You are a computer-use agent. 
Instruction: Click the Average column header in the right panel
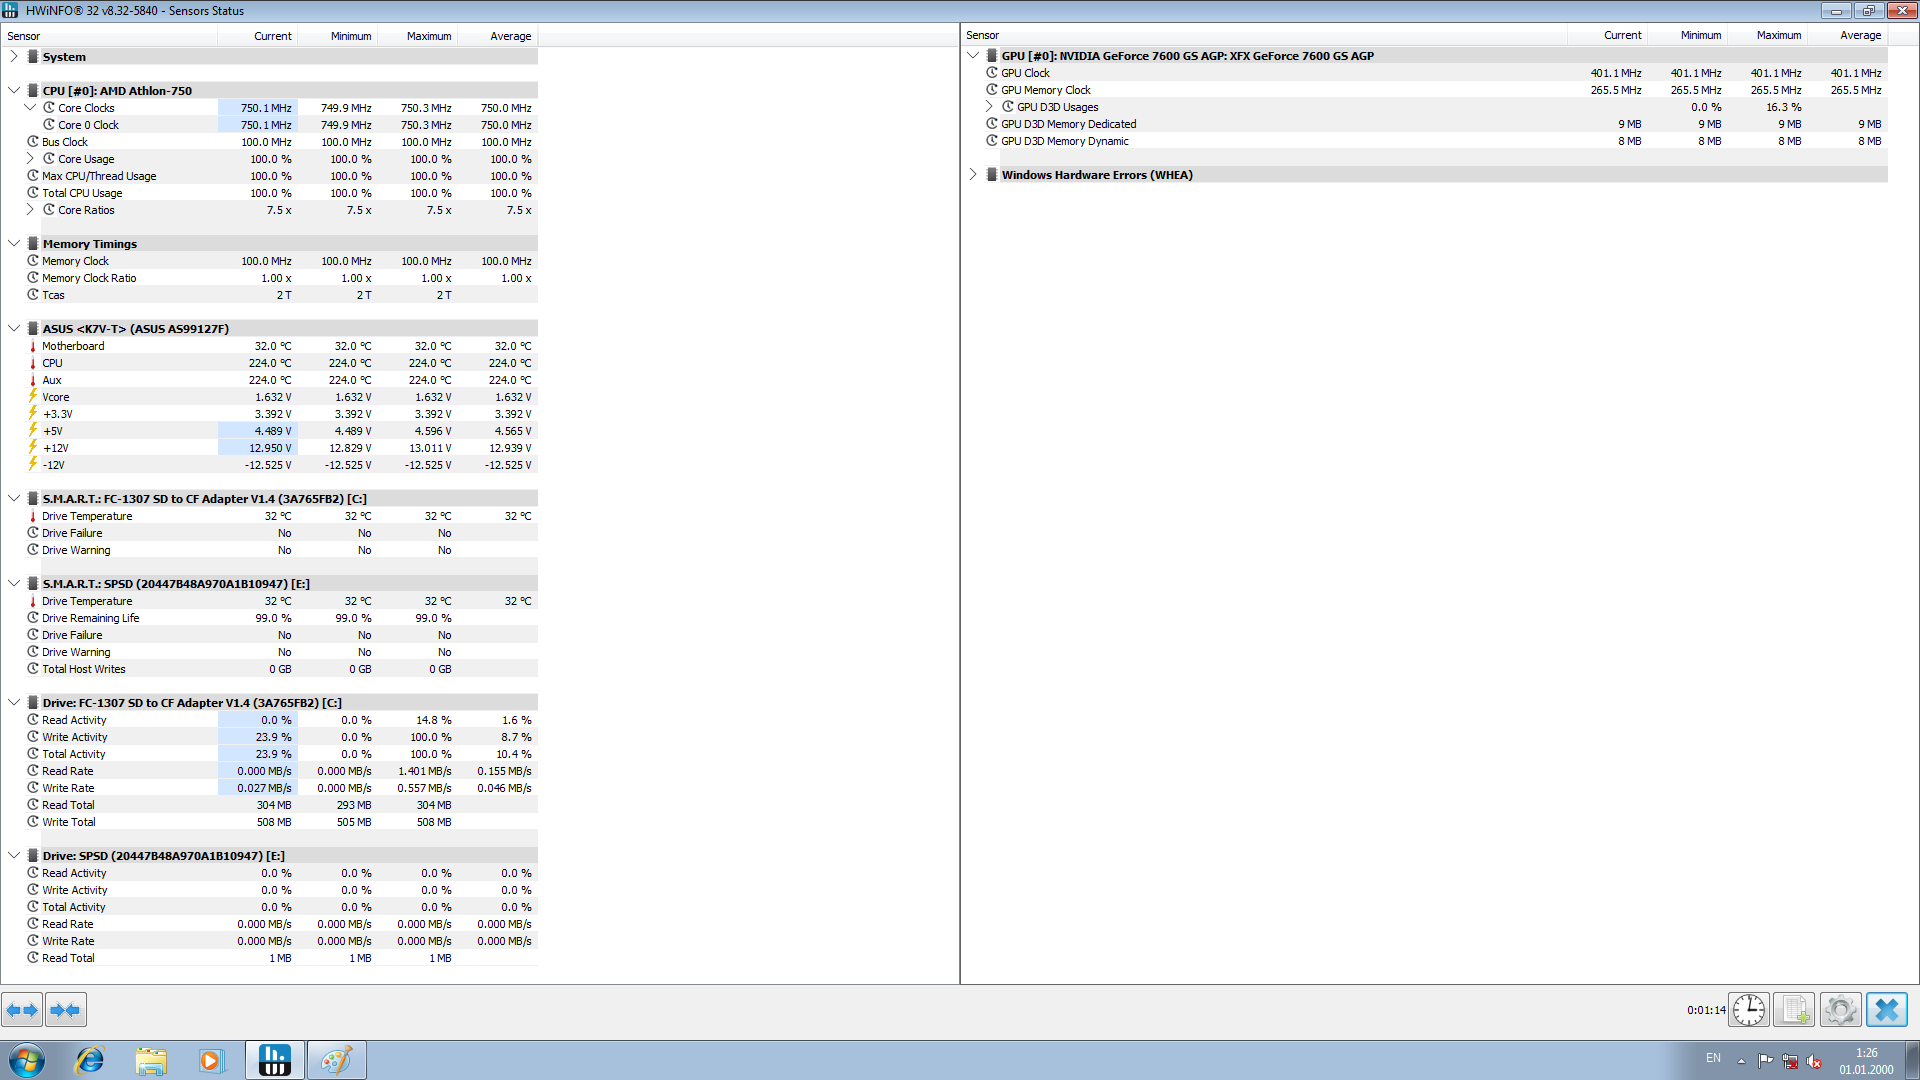1860,35
